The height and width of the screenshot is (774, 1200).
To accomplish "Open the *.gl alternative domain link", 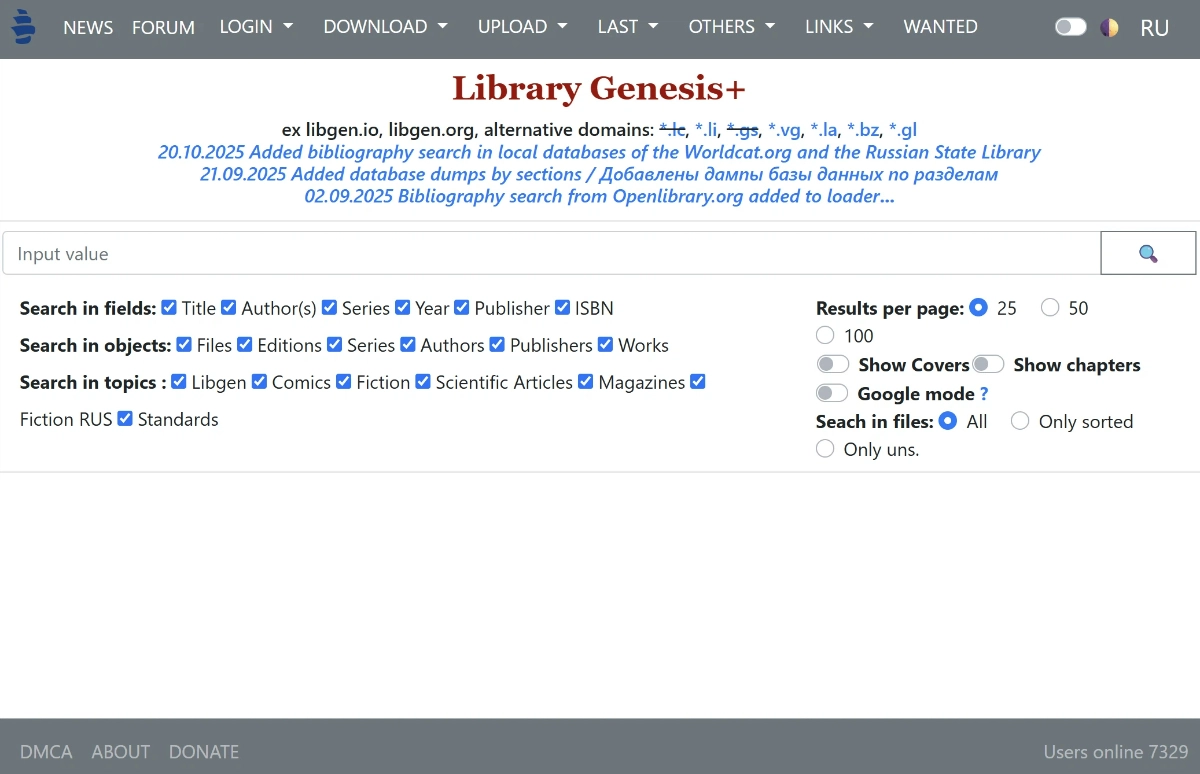I will (x=903, y=129).
